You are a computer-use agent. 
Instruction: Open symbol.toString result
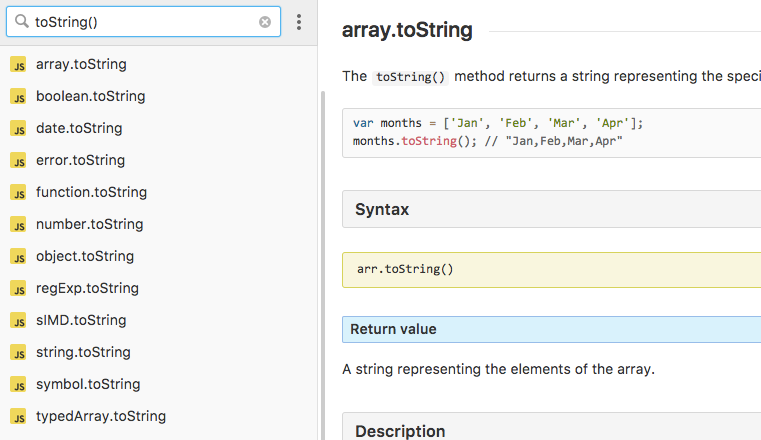(x=159, y=384)
